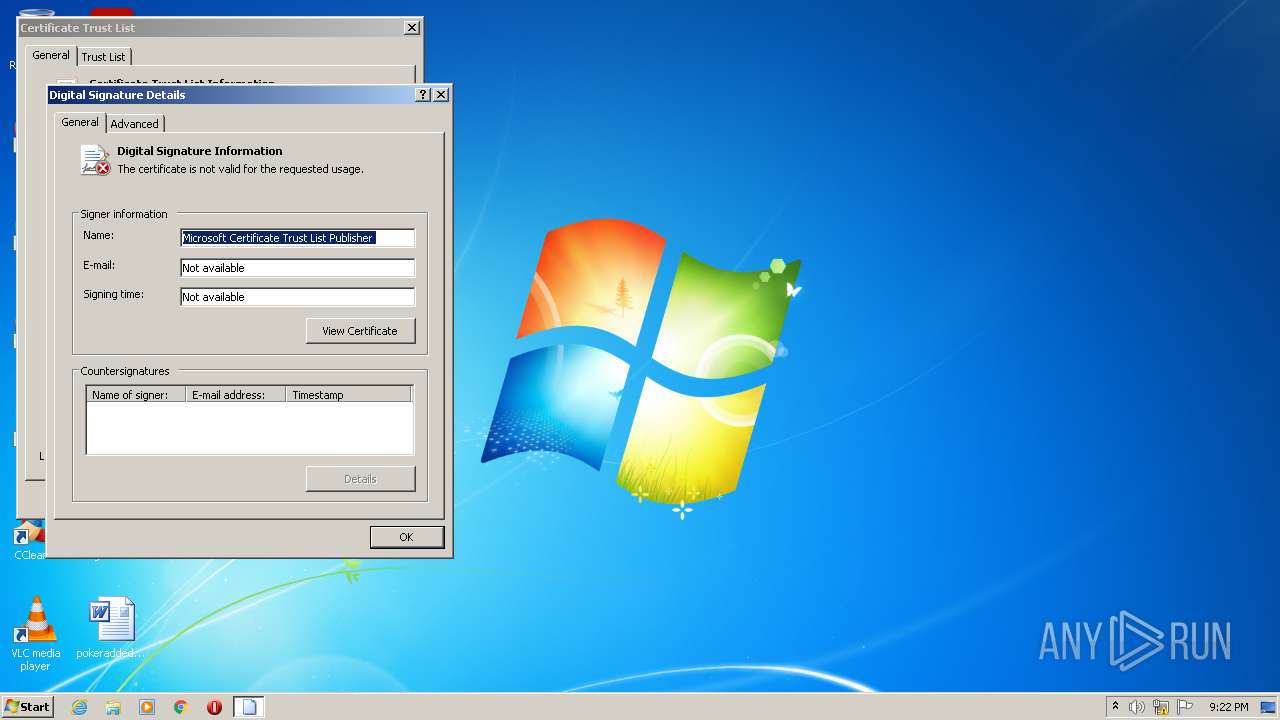Open Windows Explorer folder taskbar icon
This screenshot has height=720, width=1280.
pyautogui.click(x=113, y=707)
